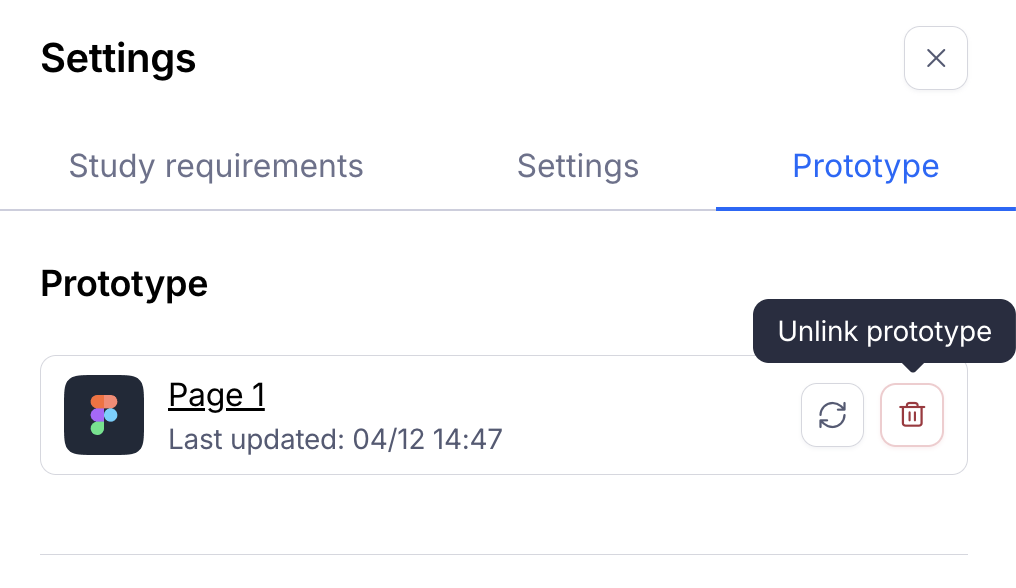Select the Prototype tab

865,166
